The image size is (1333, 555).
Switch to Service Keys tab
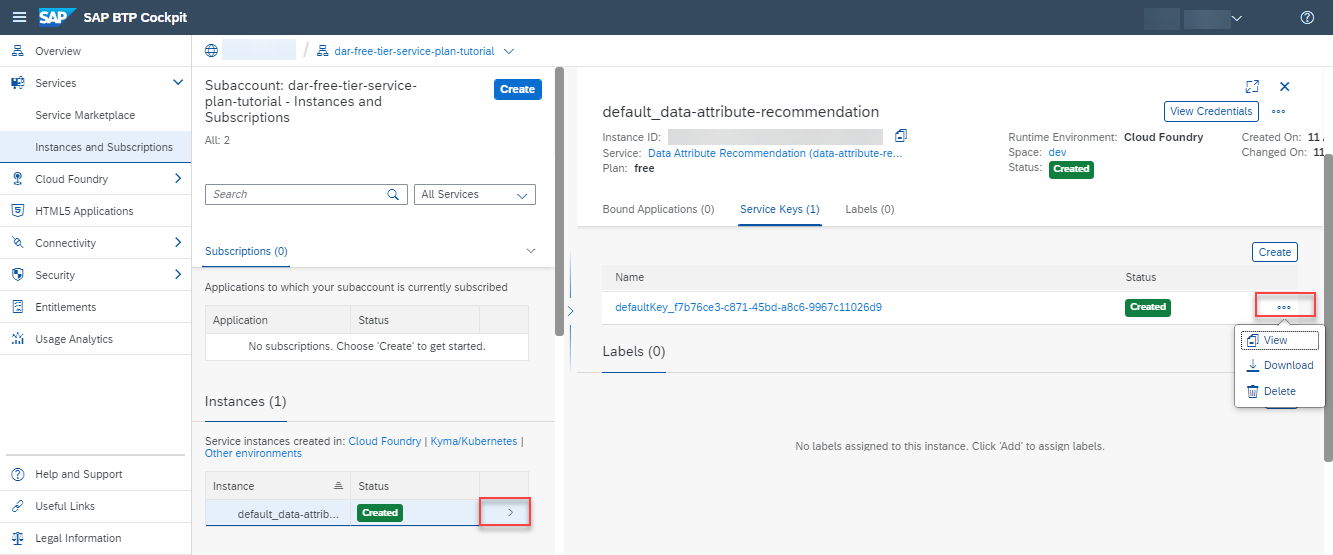click(x=780, y=209)
